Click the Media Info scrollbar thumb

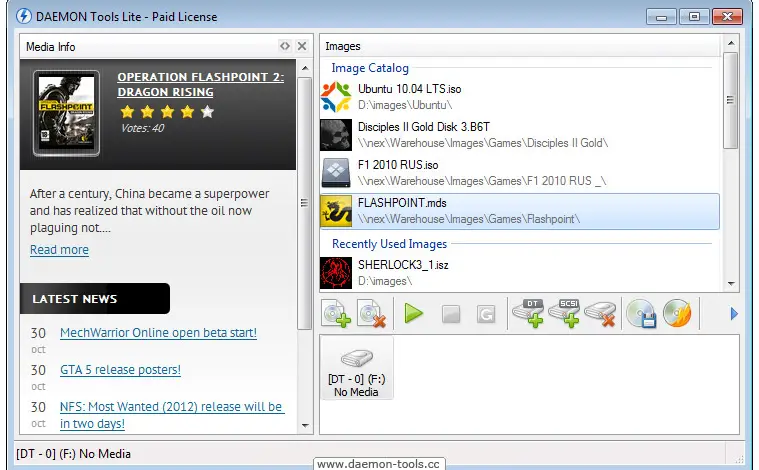(304, 203)
